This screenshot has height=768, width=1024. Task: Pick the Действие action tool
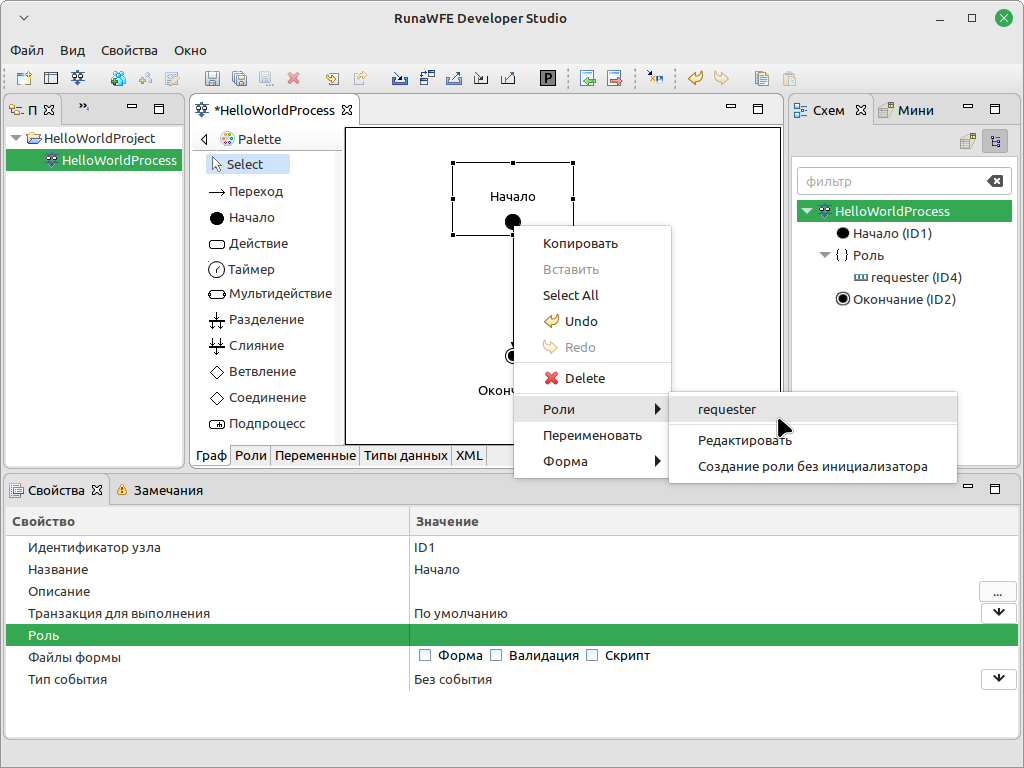248,244
